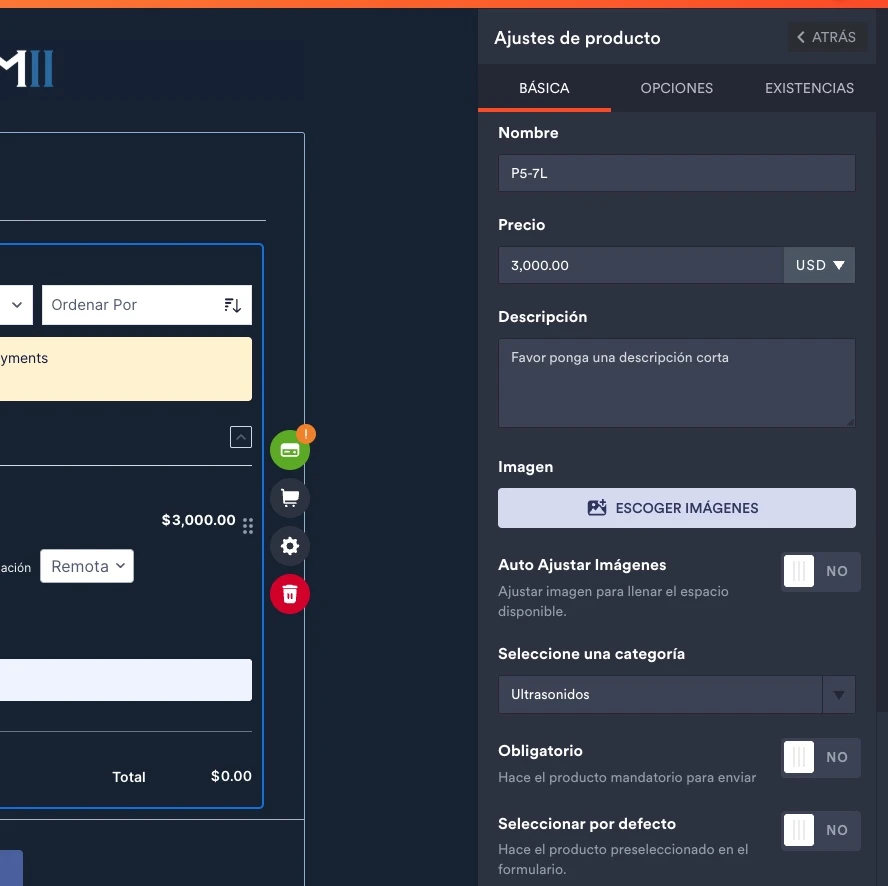Open the shopping cart product list icon
Image resolution: width=888 pixels, height=886 pixels.
point(290,498)
